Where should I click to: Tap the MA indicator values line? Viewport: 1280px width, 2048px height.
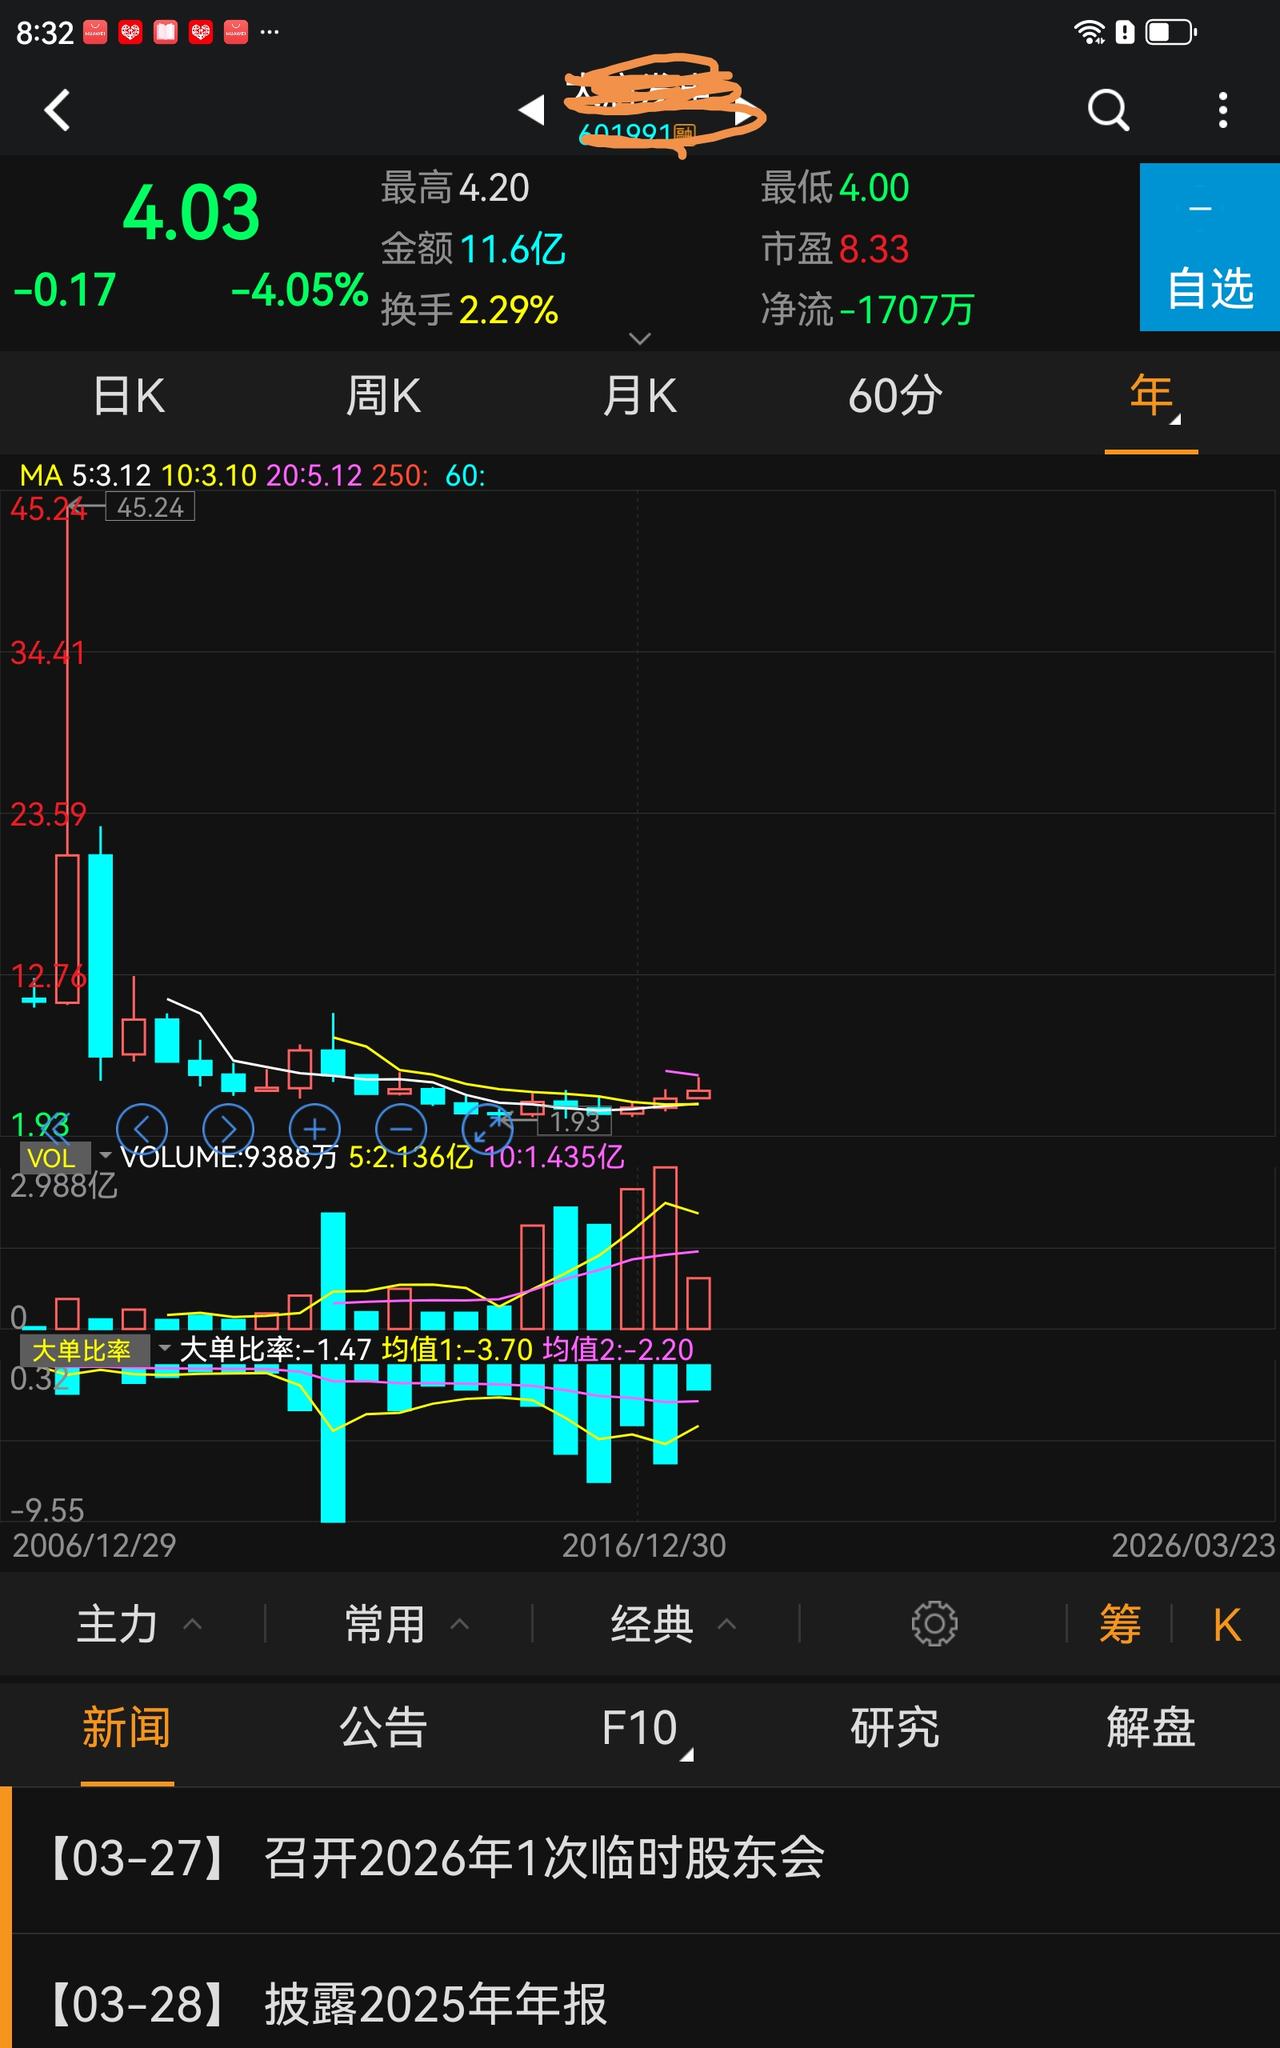(253, 475)
